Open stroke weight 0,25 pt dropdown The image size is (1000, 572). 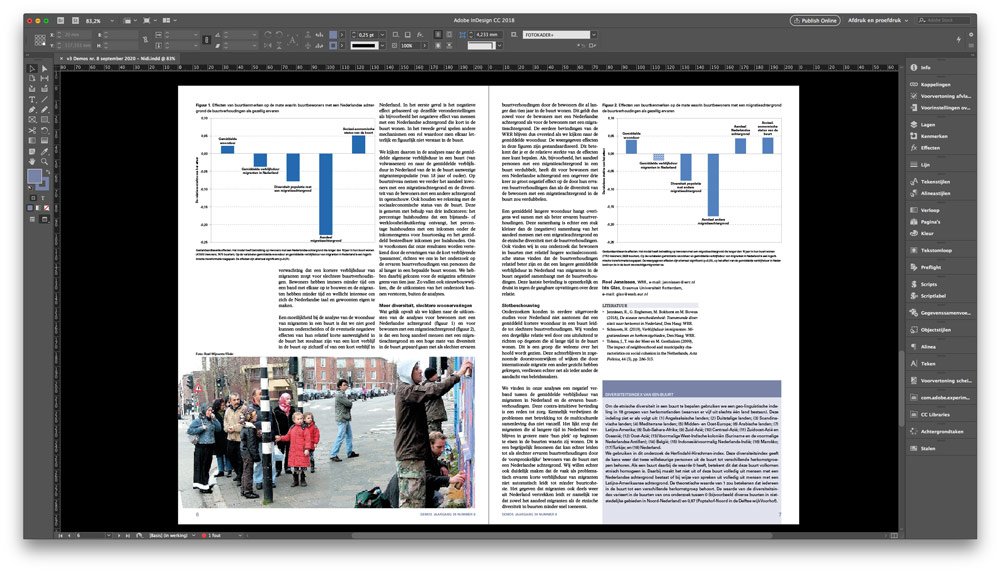point(382,34)
